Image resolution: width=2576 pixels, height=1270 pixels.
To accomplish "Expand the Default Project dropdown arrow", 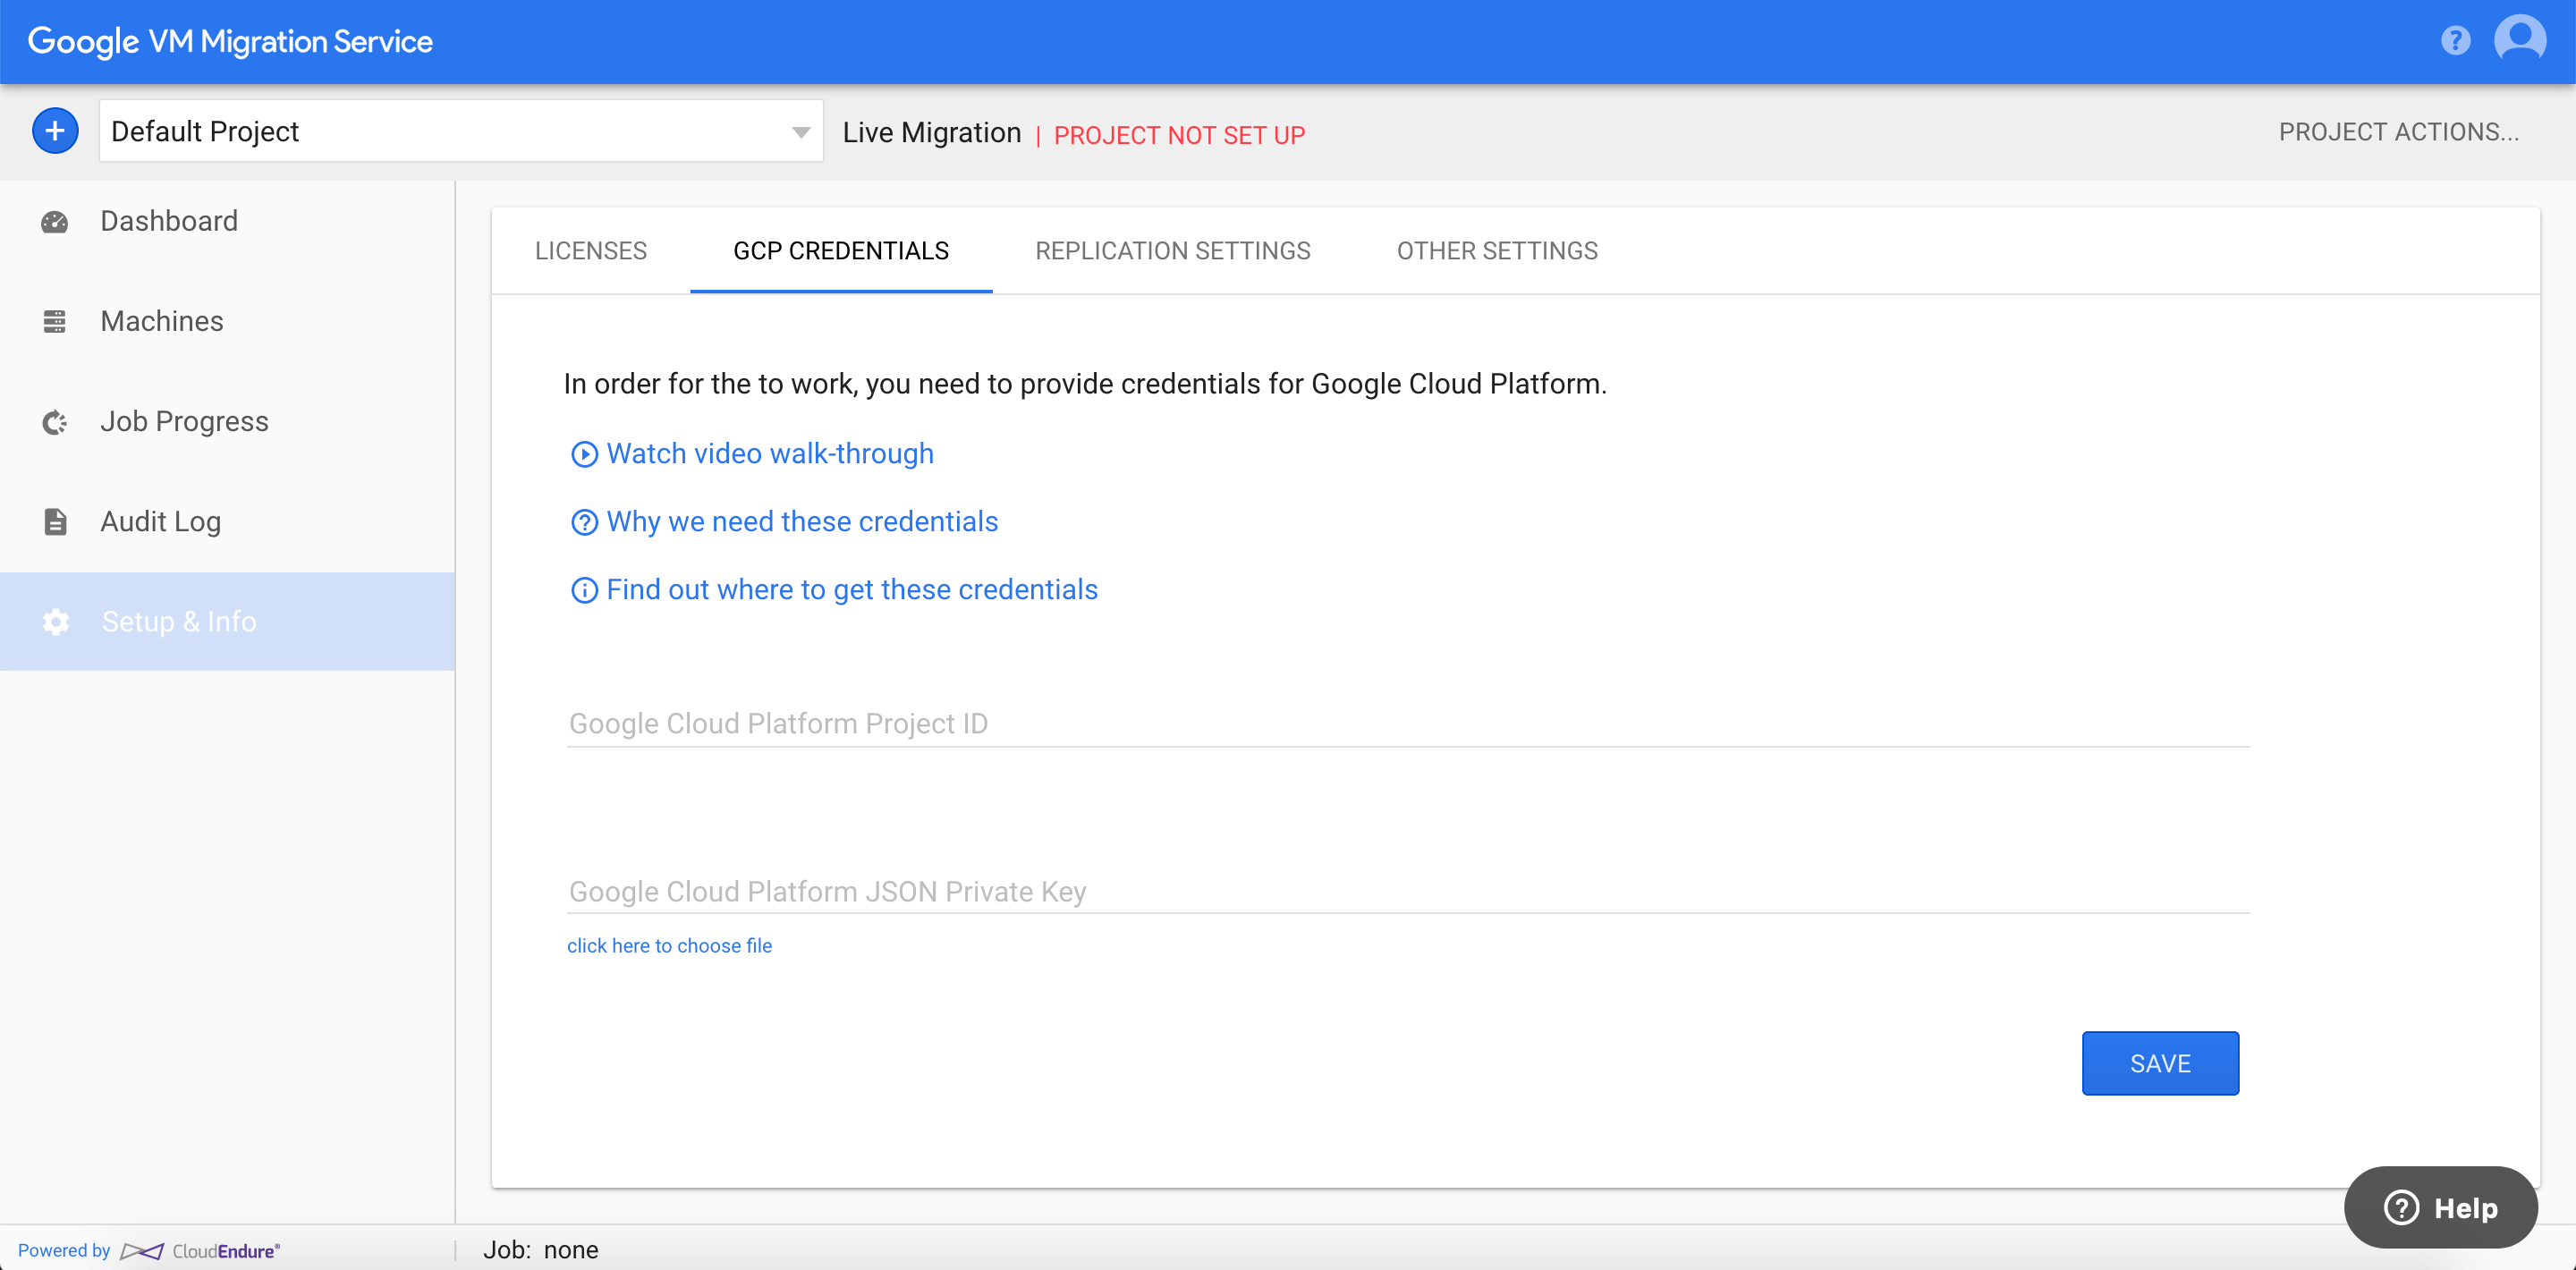I will pos(800,132).
